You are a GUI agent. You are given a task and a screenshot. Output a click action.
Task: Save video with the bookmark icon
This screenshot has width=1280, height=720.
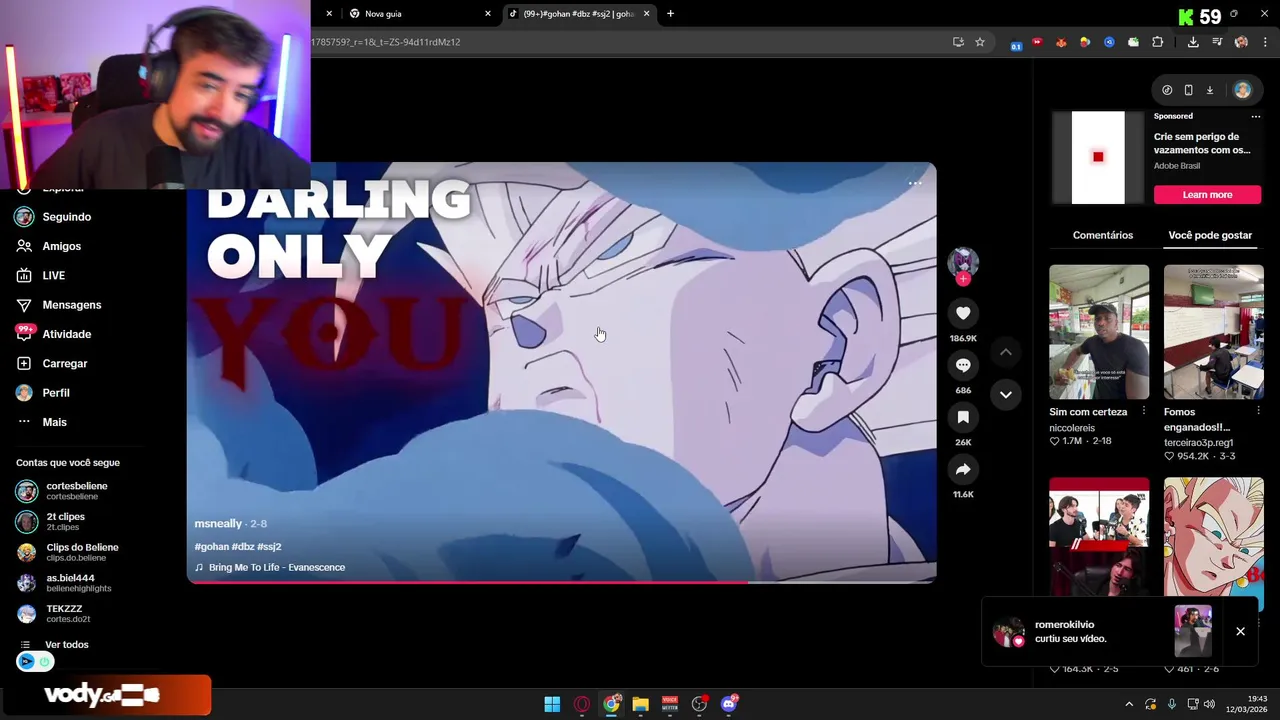point(963,417)
